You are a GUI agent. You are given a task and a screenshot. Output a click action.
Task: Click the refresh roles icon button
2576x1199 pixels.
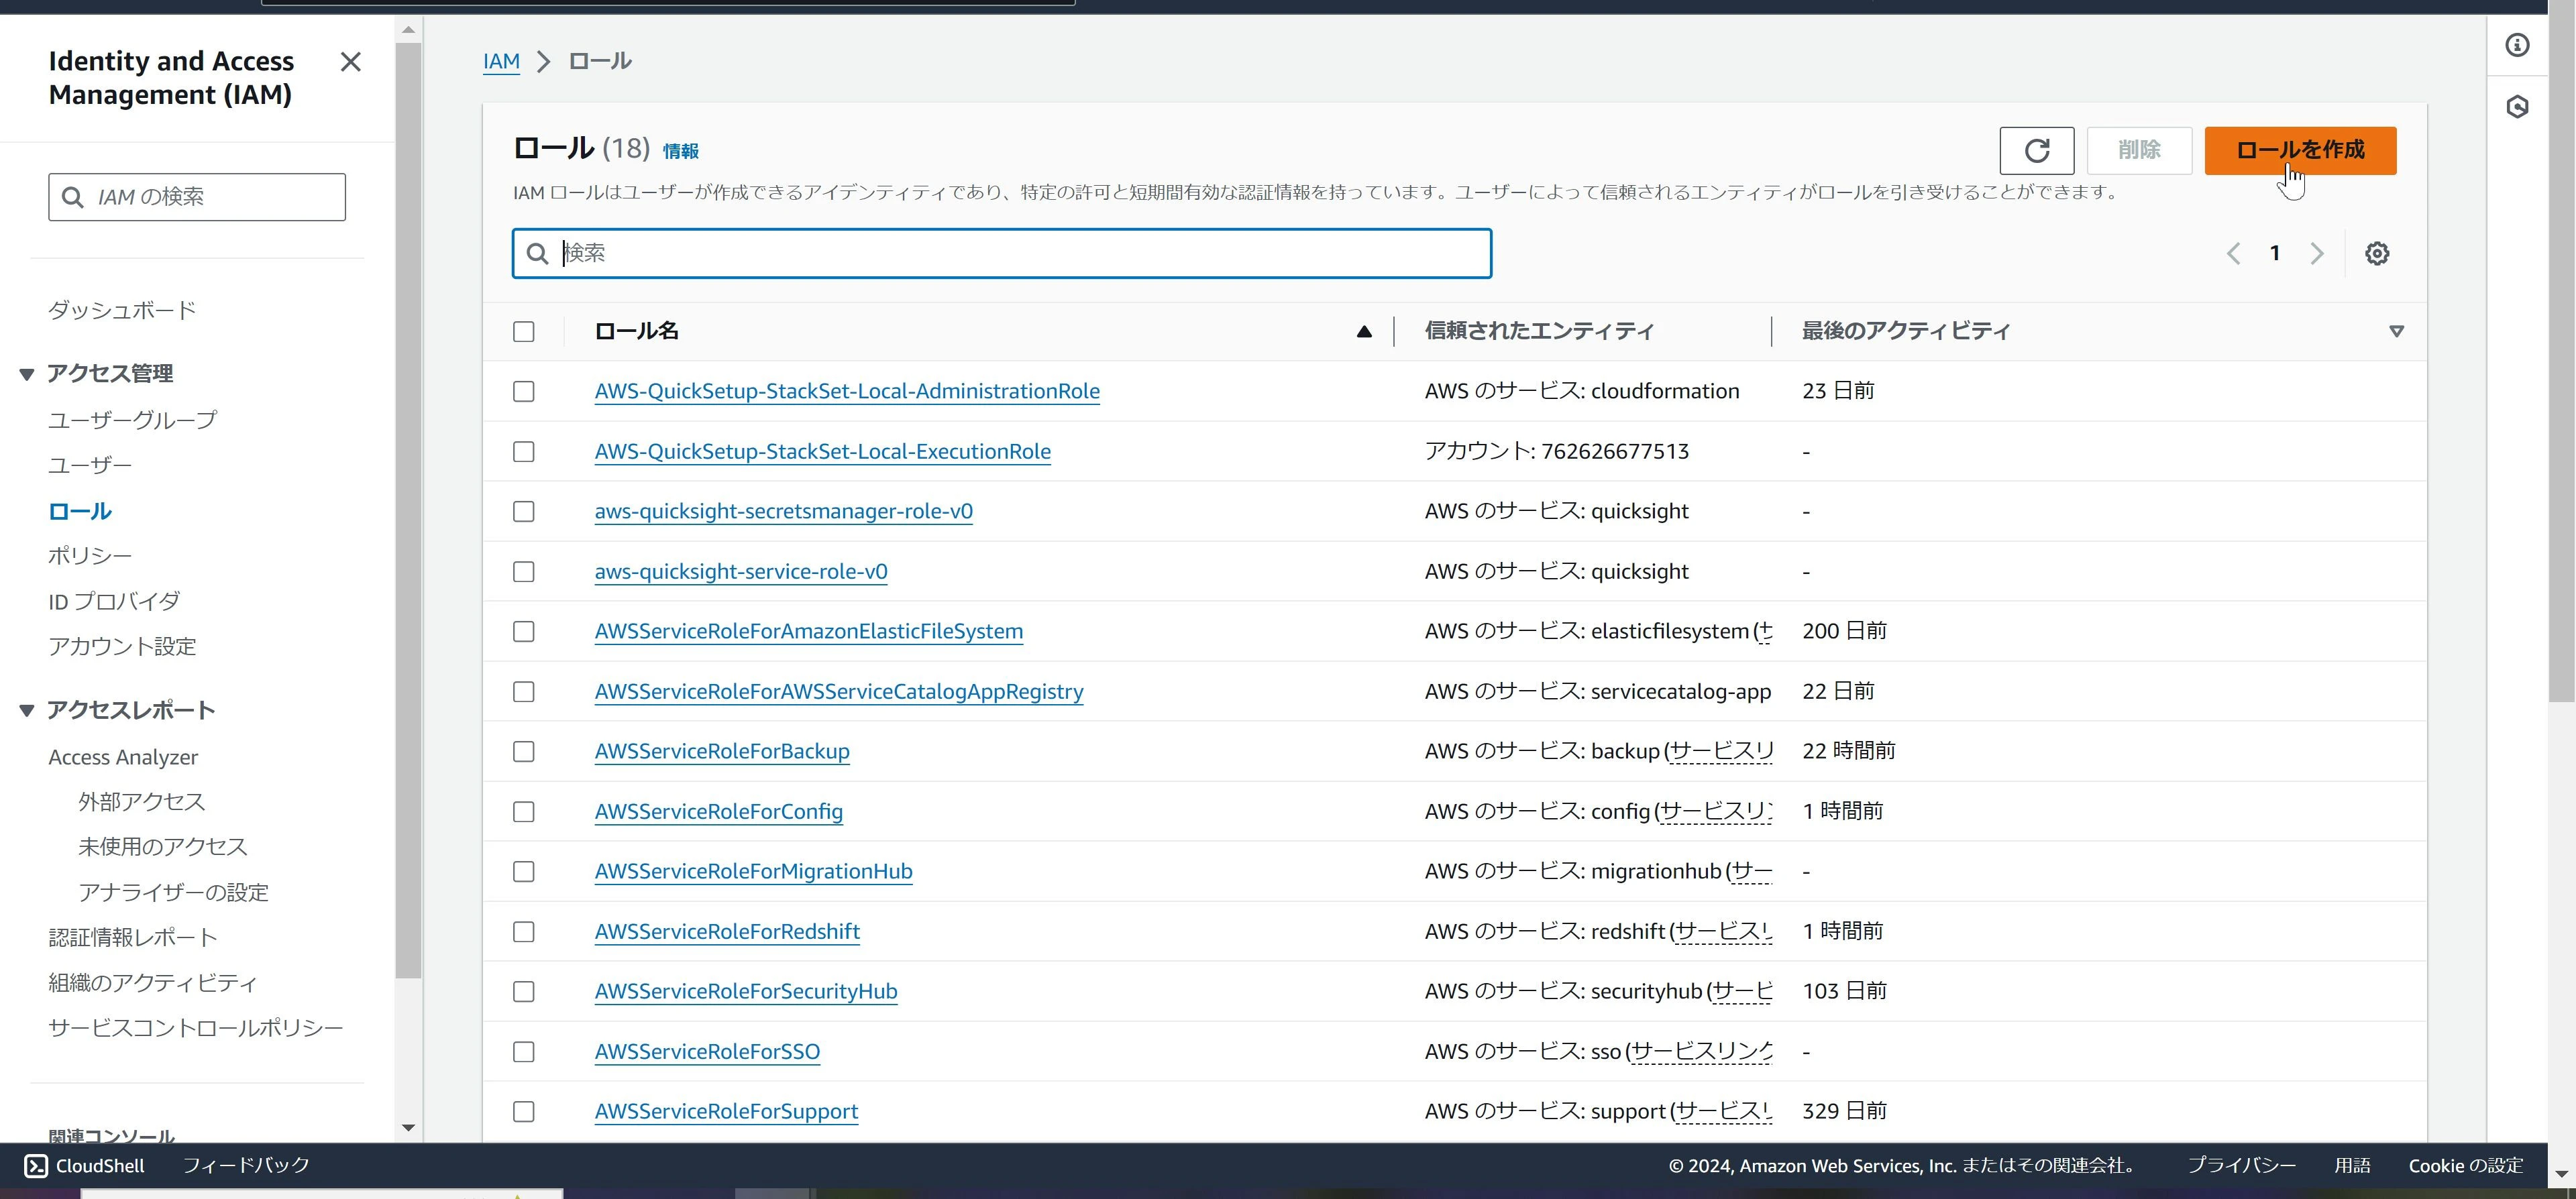(x=2036, y=151)
